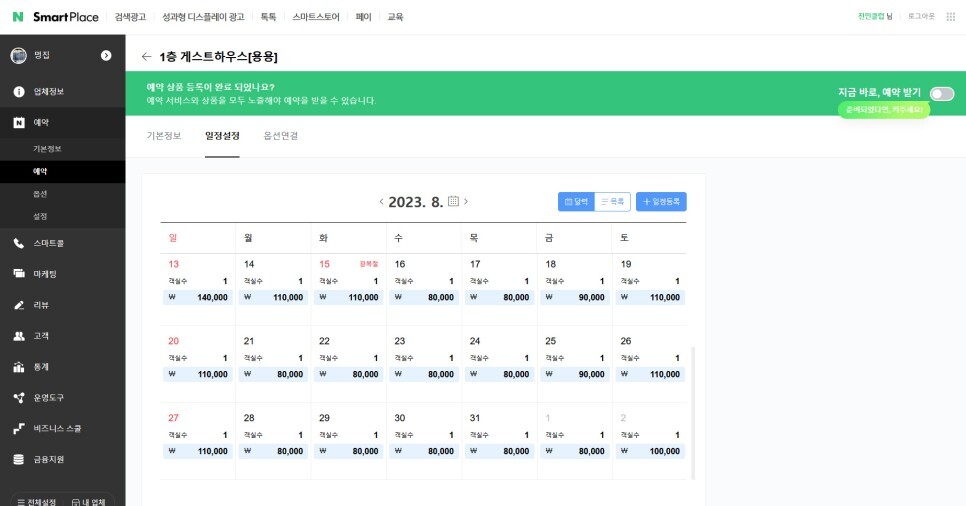The image size is (966, 506).
Task: Open 교육 in top navigation
Action: (x=395, y=17)
